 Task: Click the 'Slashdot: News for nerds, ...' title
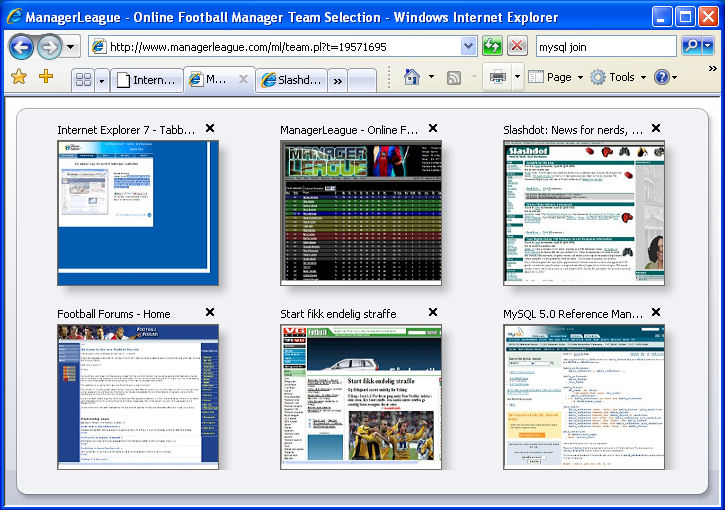573,130
